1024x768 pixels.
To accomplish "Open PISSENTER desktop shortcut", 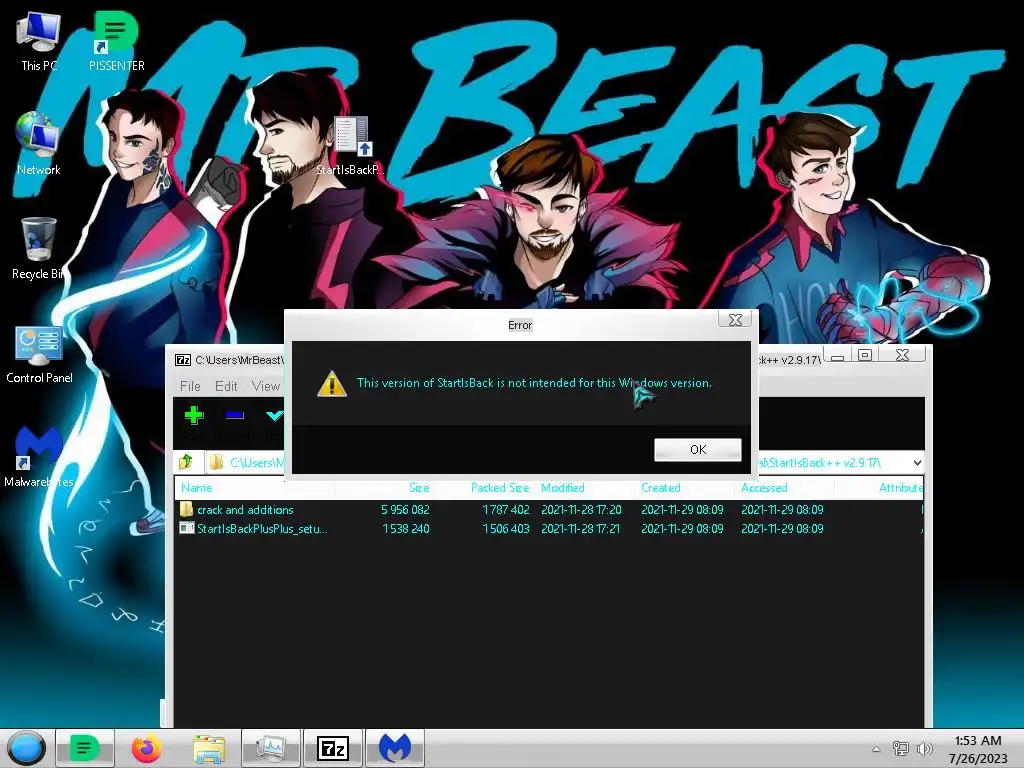I will coord(116,40).
